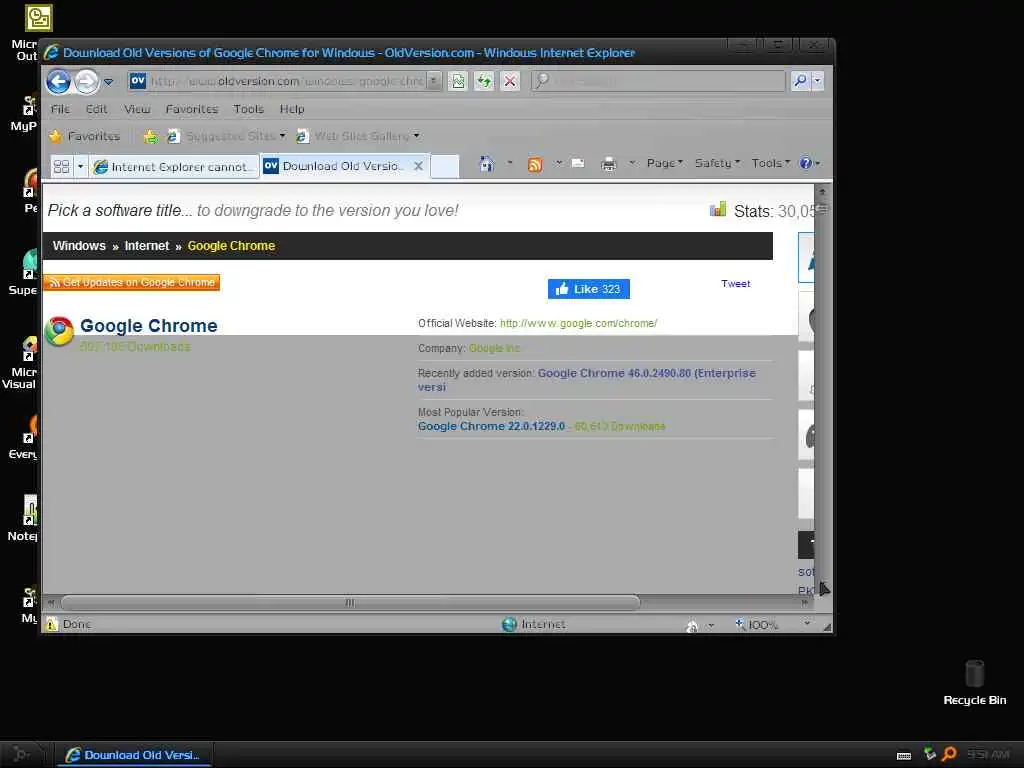Open the Tools menu in menu bar
The width and height of the screenshot is (1024, 768).
[x=248, y=109]
